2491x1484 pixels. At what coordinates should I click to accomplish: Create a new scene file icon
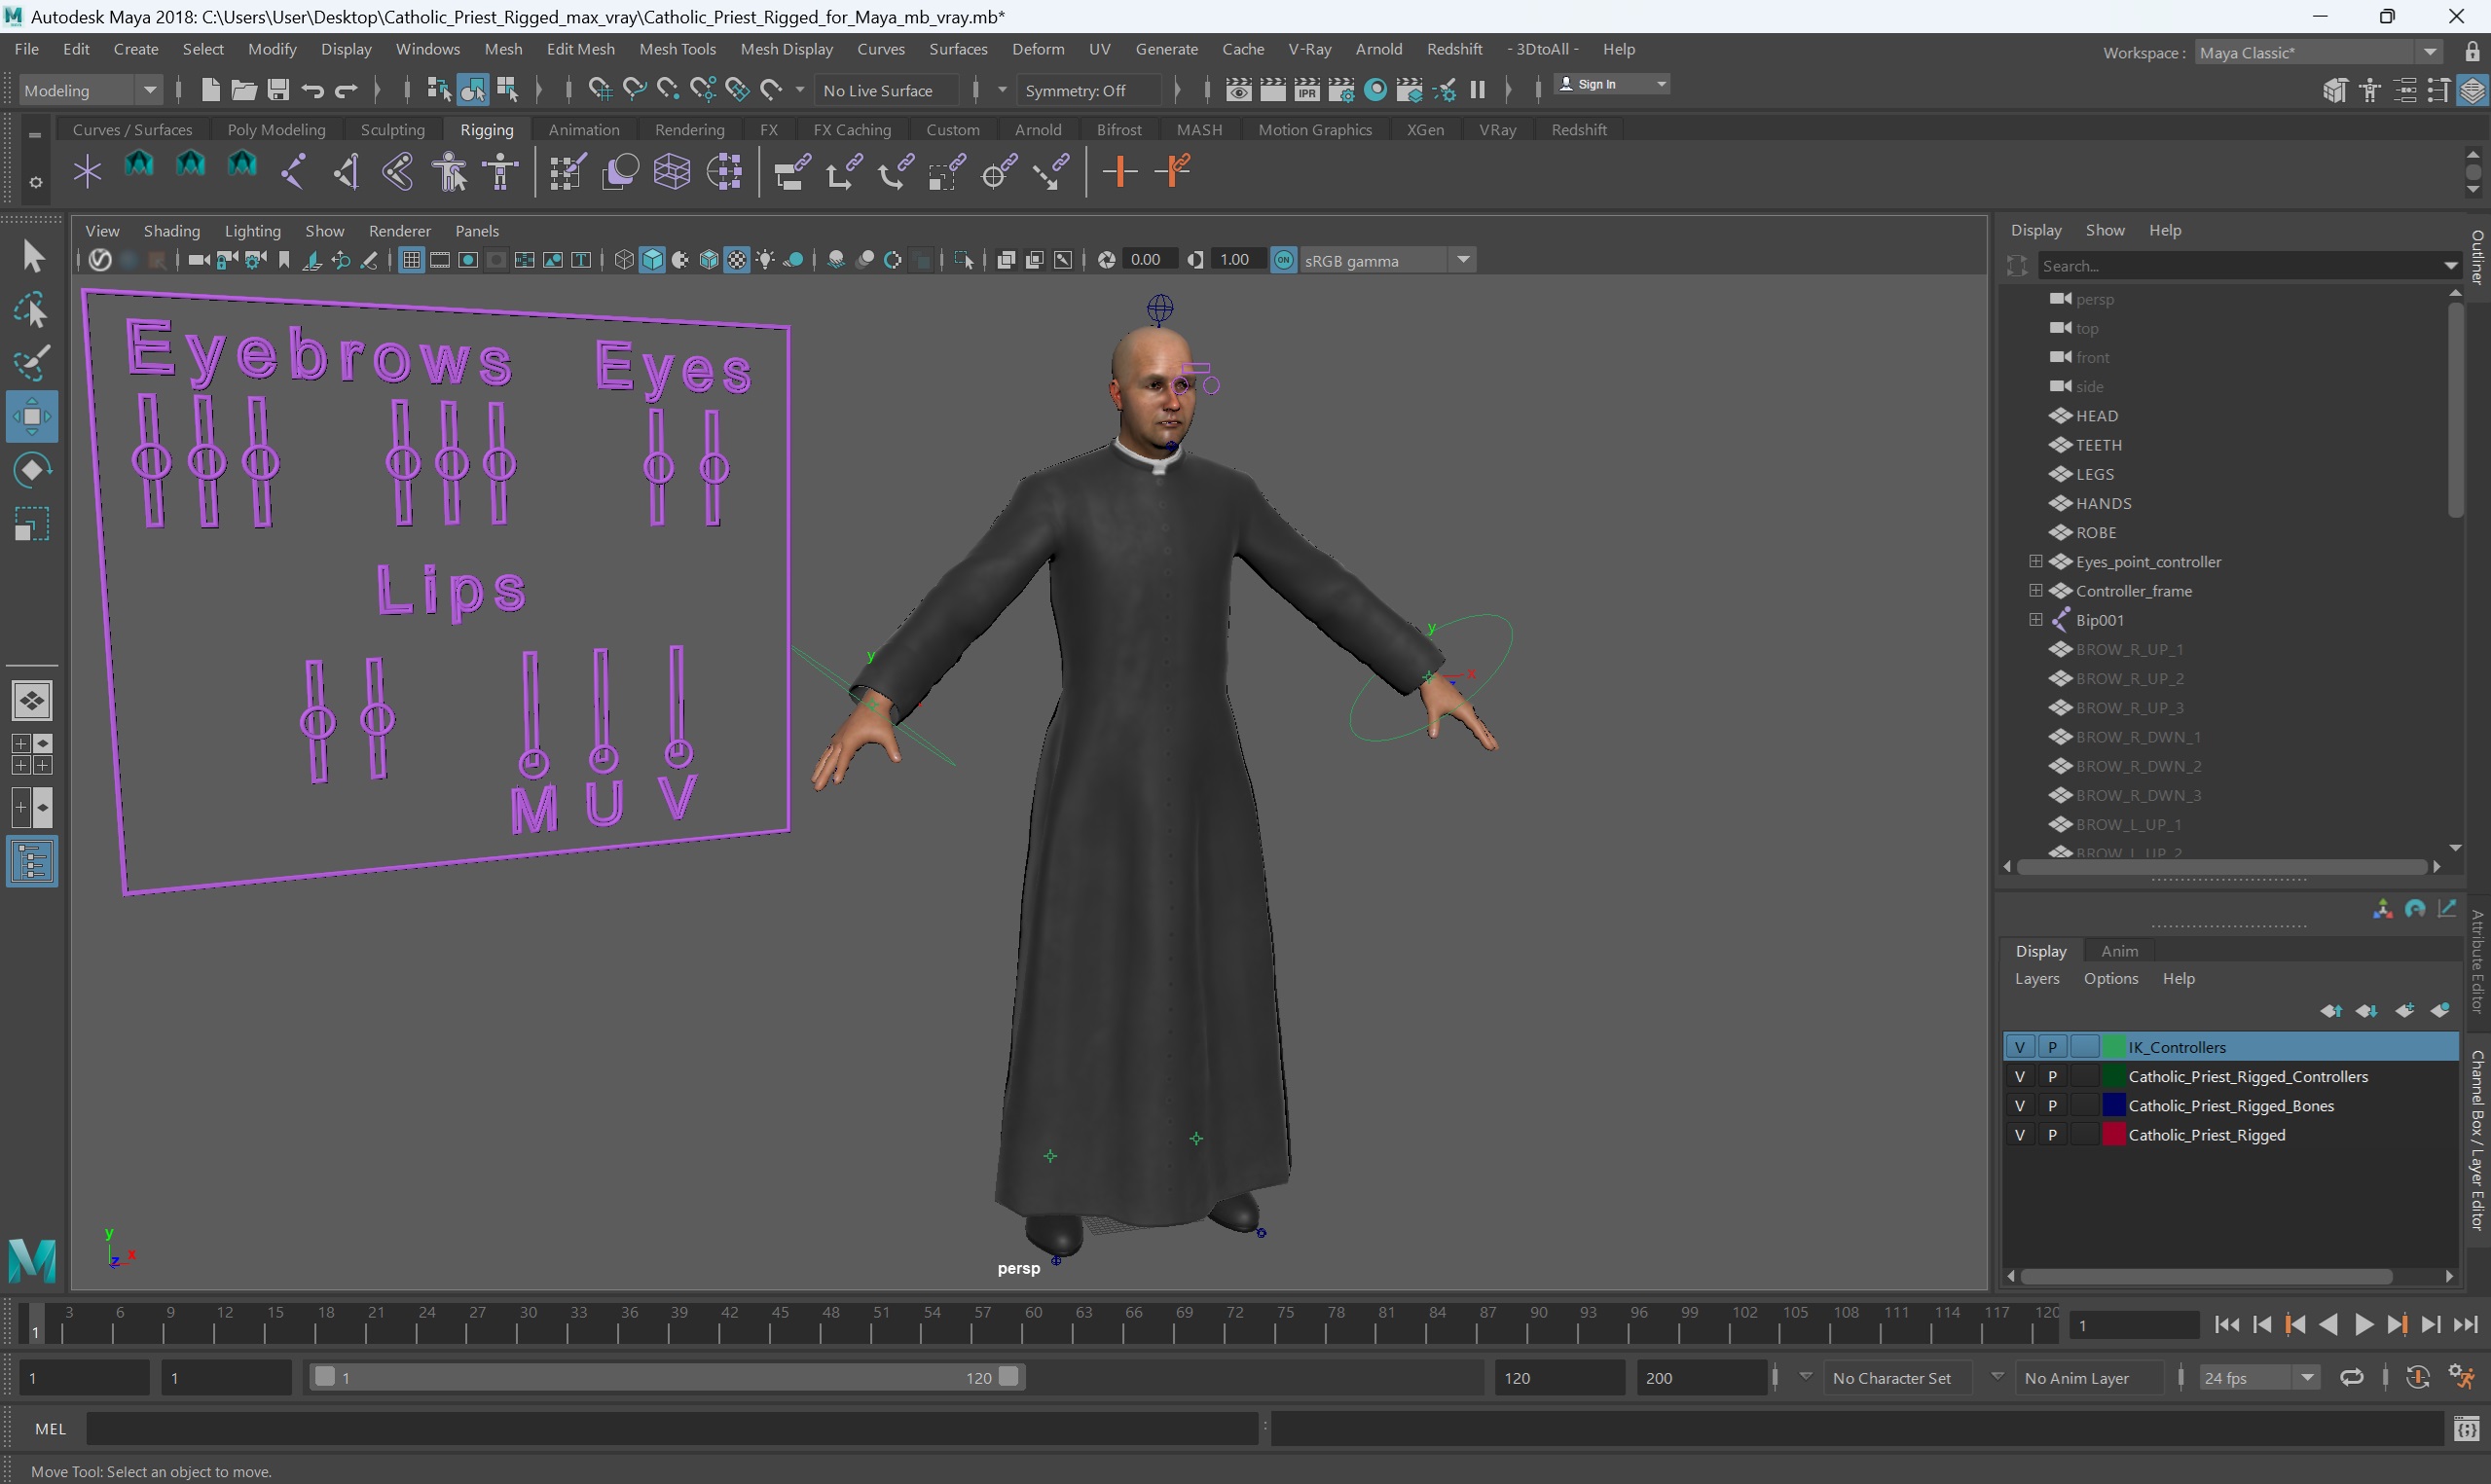click(x=210, y=90)
